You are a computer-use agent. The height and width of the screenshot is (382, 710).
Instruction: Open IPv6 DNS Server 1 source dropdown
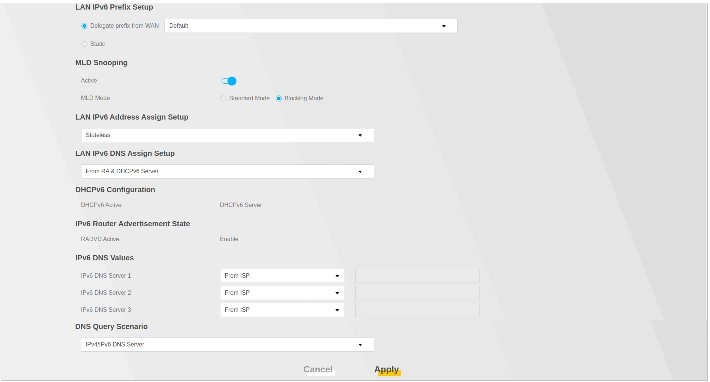coord(282,276)
